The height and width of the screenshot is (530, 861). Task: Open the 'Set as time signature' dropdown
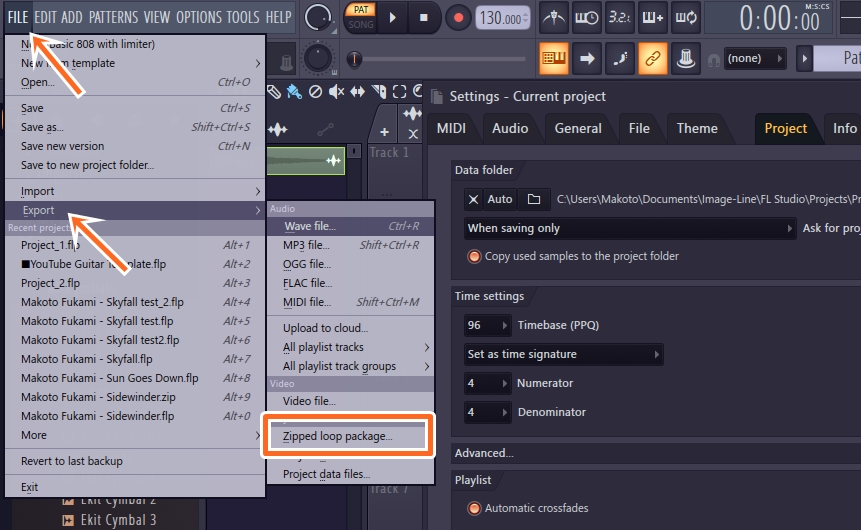click(x=563, y=354)
